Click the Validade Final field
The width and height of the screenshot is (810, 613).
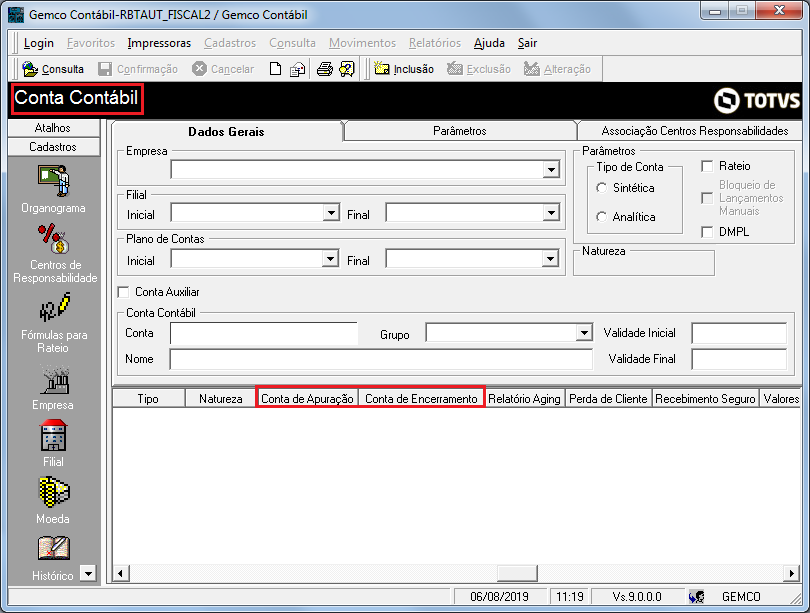click(x=739, y=359)
